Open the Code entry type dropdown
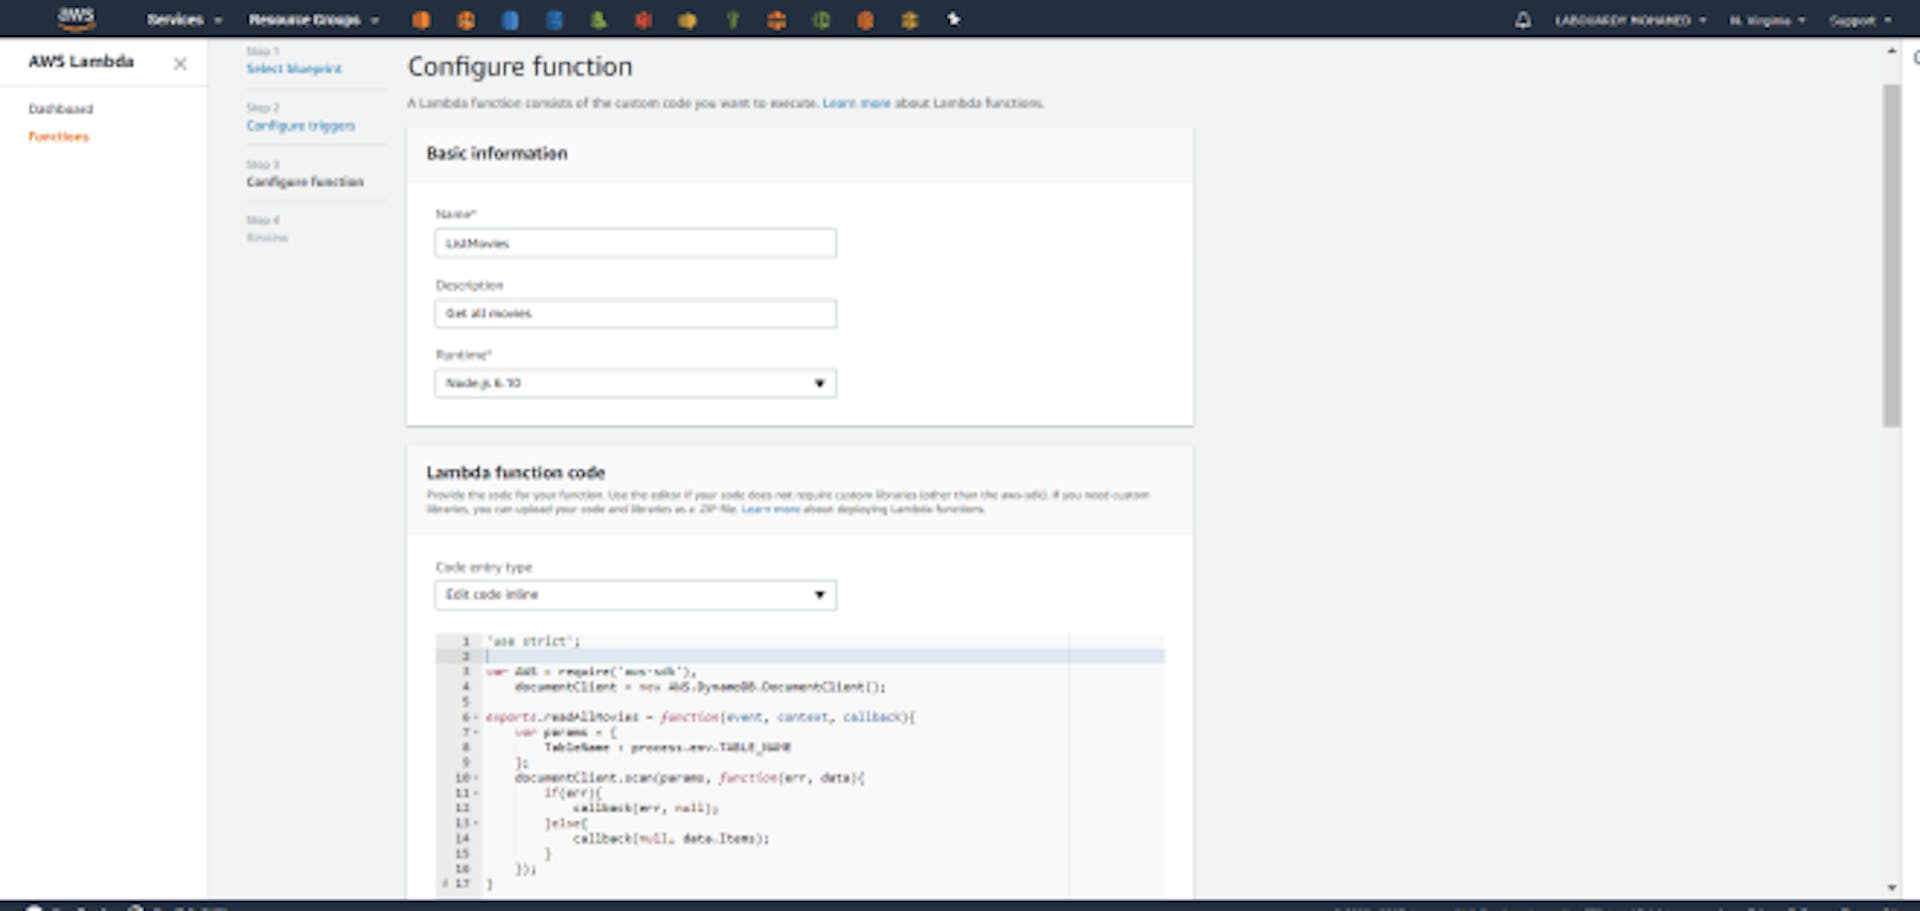This screenshot has width=1920, height=911. pyautogui.click(x=635, y=594)
